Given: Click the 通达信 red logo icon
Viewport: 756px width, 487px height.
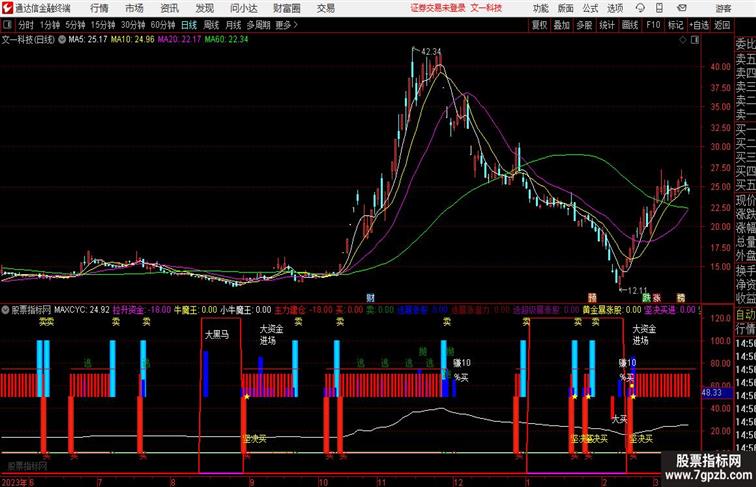Looking at the screenshot, I should 6,8.
